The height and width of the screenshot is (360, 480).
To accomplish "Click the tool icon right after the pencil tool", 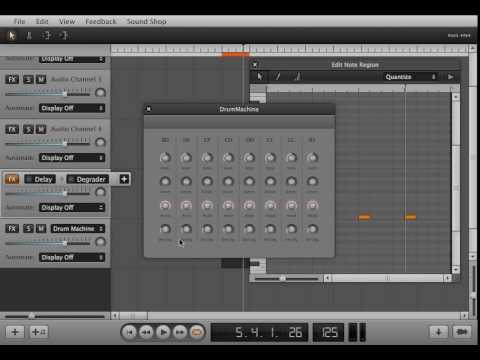I will point(47,35).
